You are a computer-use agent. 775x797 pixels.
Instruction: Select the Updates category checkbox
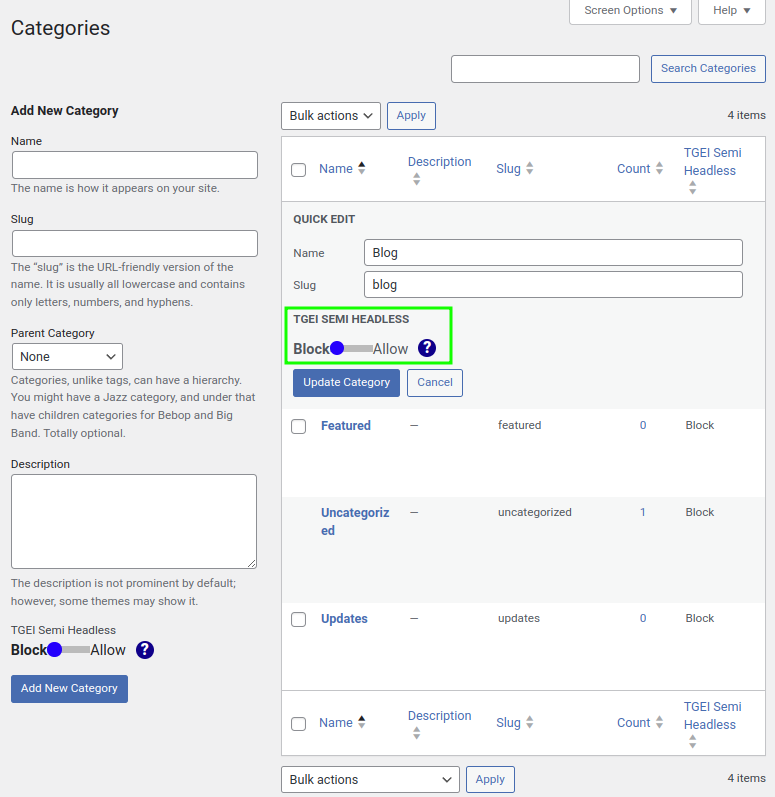[298, 619]
